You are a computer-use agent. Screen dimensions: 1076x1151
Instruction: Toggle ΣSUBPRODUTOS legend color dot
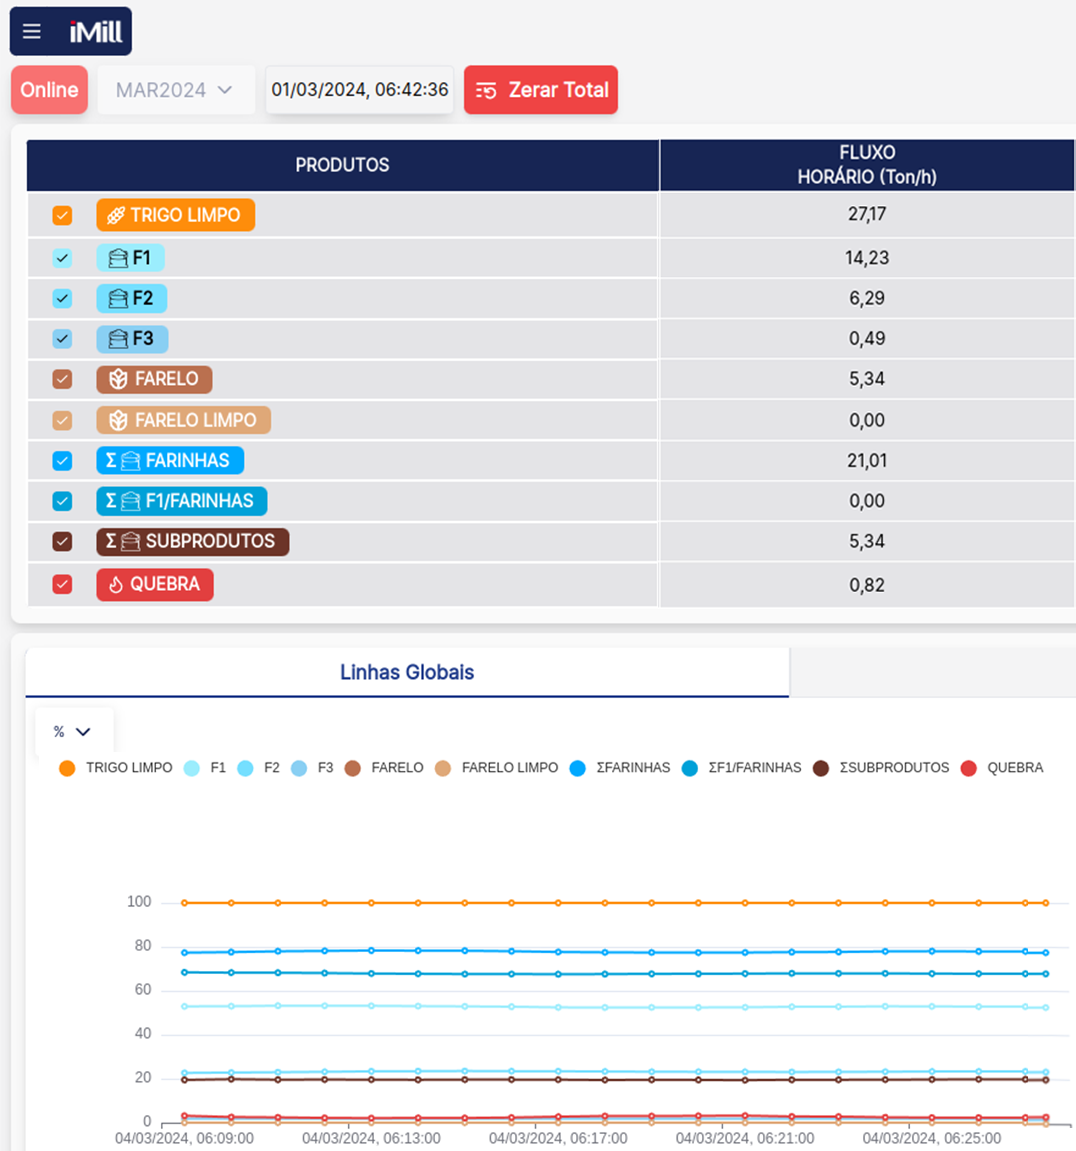click(x=821, y=769)
